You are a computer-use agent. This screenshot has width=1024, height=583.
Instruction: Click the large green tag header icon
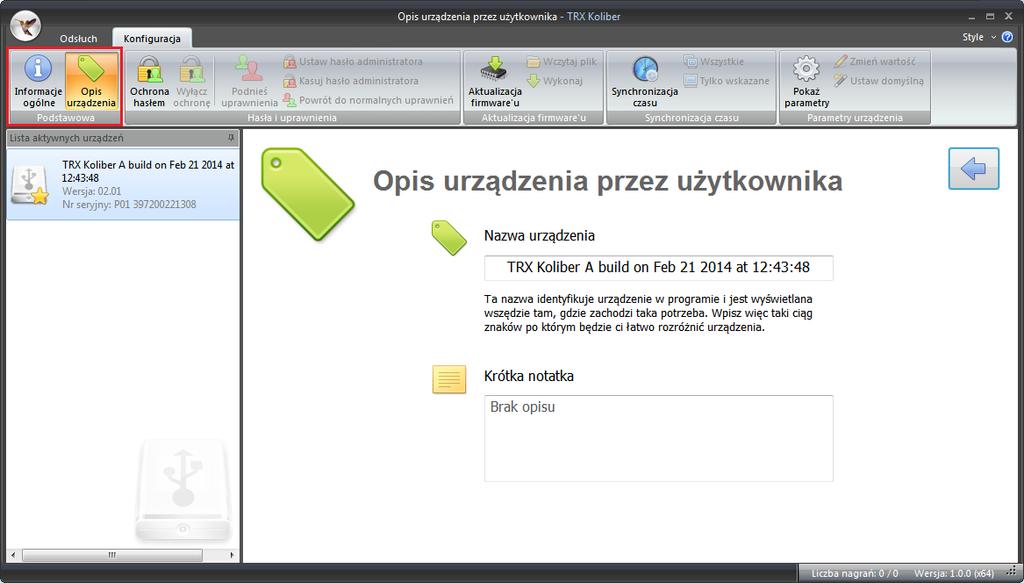coord(308,194)
